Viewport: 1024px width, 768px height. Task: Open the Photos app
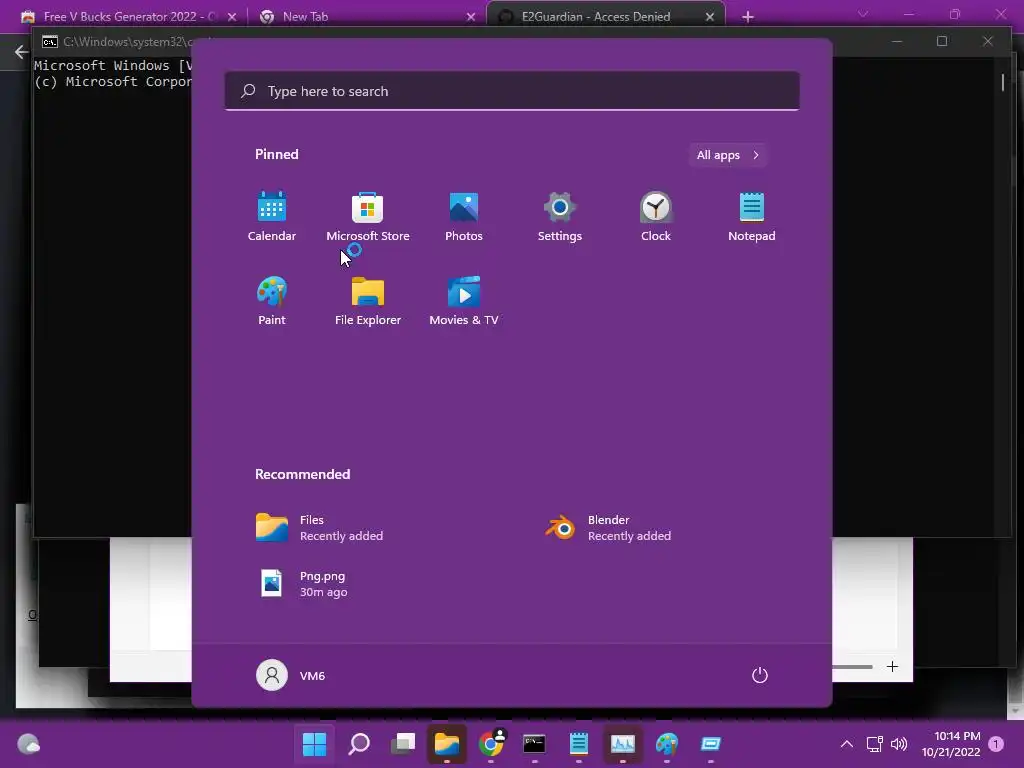point(464,217)
